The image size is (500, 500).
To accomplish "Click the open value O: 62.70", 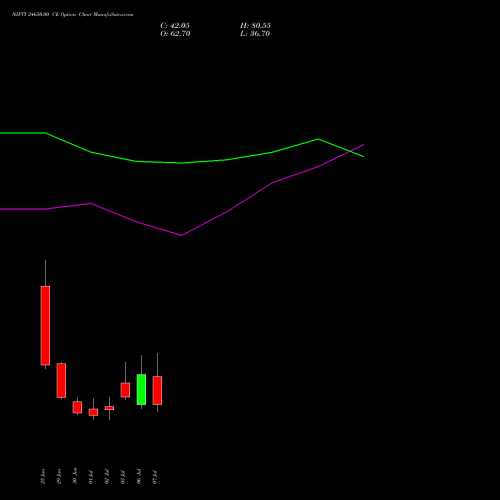I will 175,34.
